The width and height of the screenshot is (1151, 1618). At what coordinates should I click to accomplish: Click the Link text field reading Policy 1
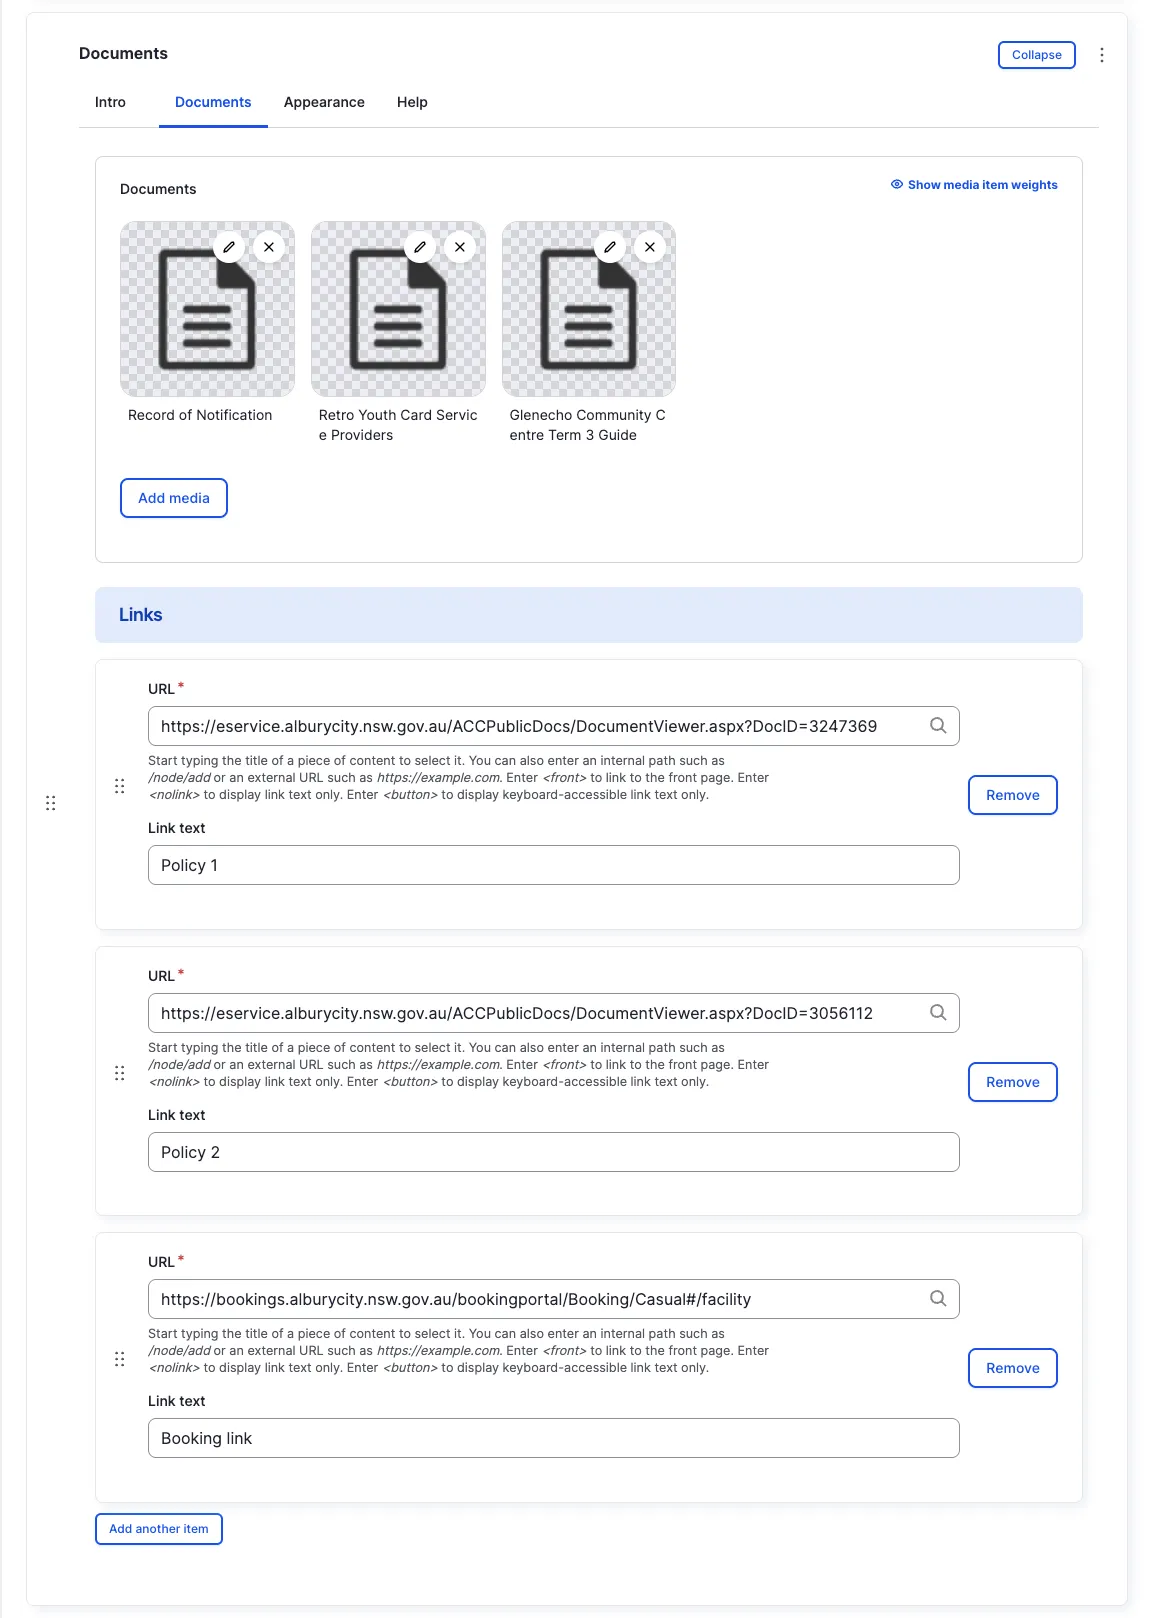(554, 865)
